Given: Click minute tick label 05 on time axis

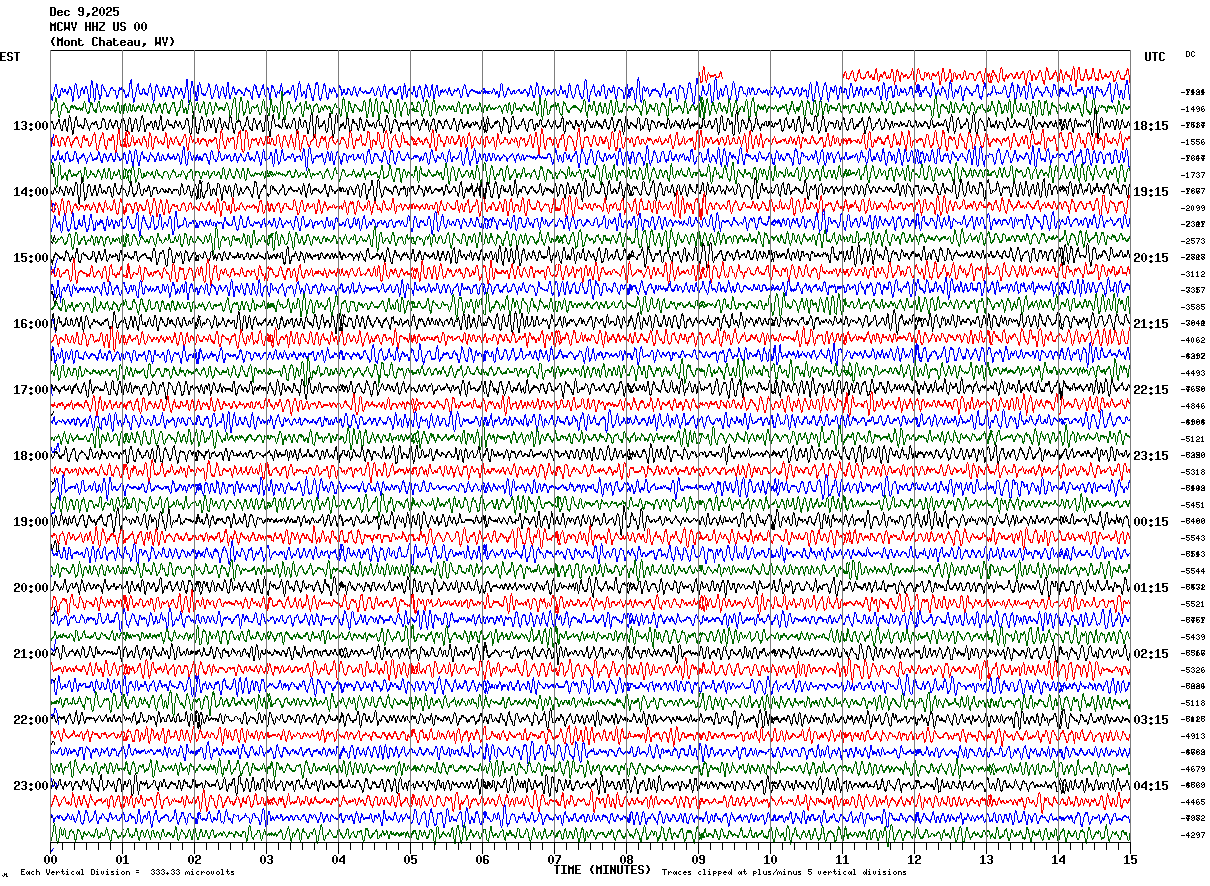Looking at the screenshot, I should pyautogui.click(x=411, y=859).
